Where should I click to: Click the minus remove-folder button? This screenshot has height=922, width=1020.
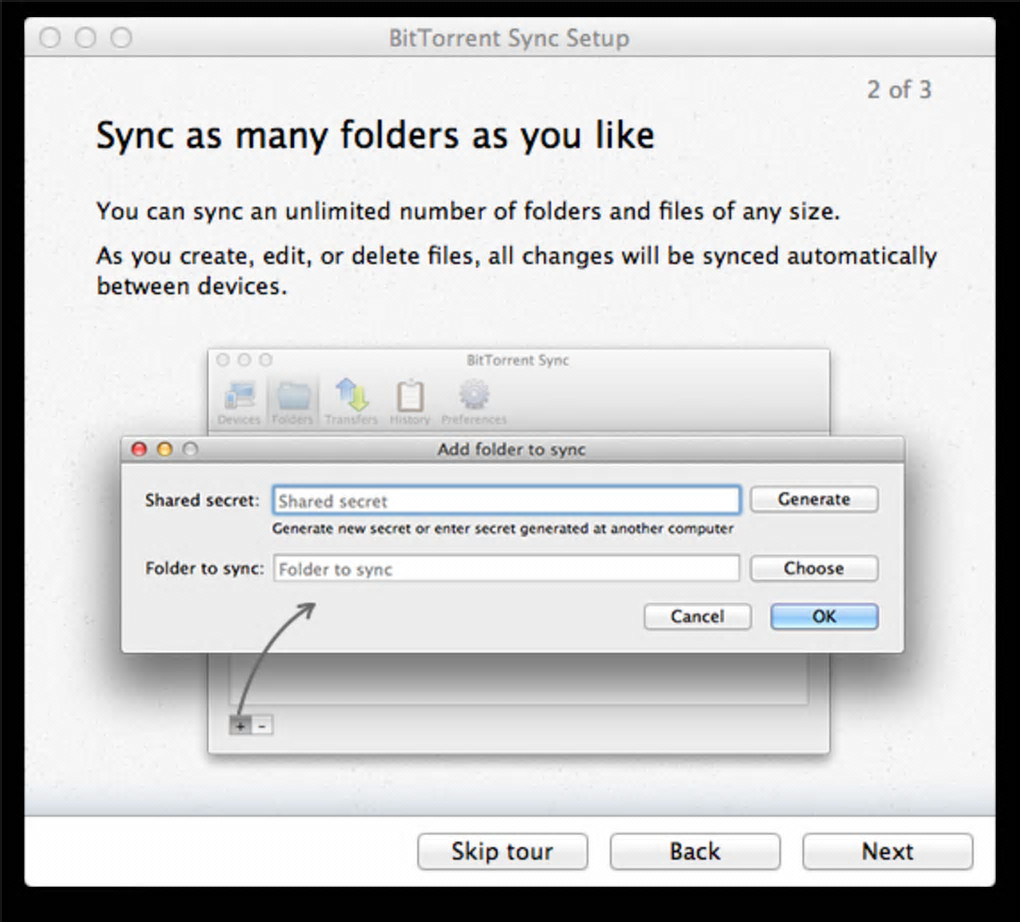(262, 725)
